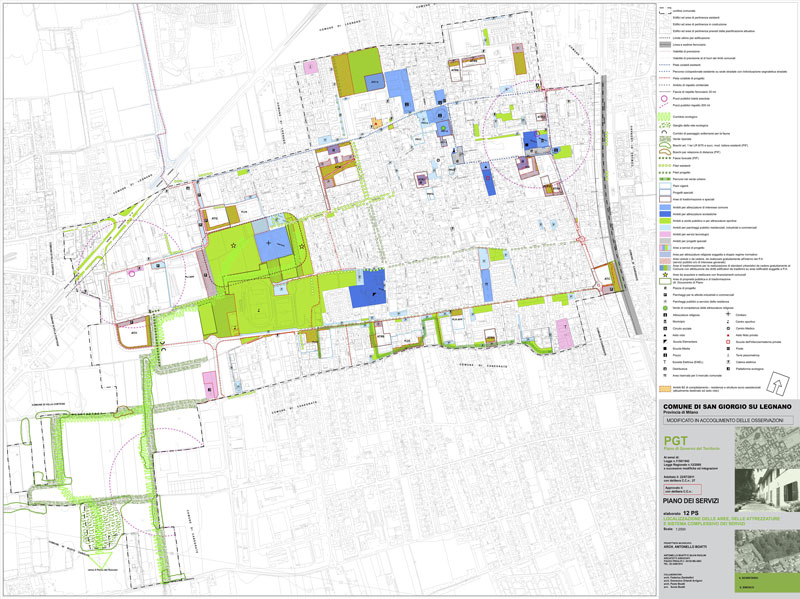The image size is (800, 599).
Task: Click the dark blue school facilities swatch
Action: coord(665,214)
